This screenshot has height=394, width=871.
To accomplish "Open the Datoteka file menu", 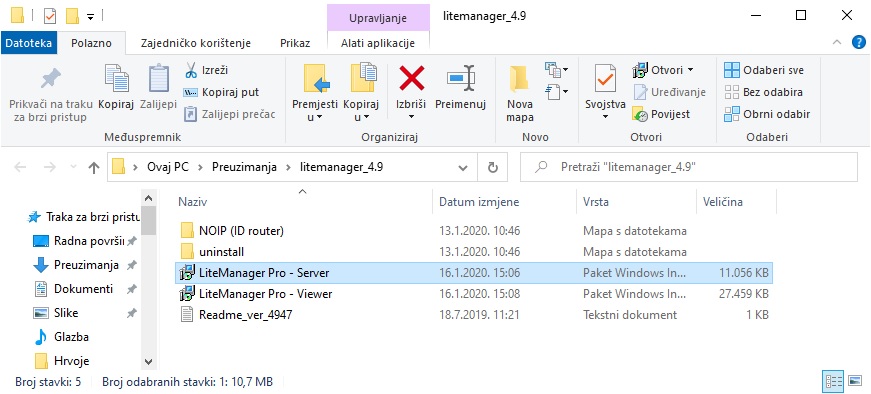I will 28,43.
